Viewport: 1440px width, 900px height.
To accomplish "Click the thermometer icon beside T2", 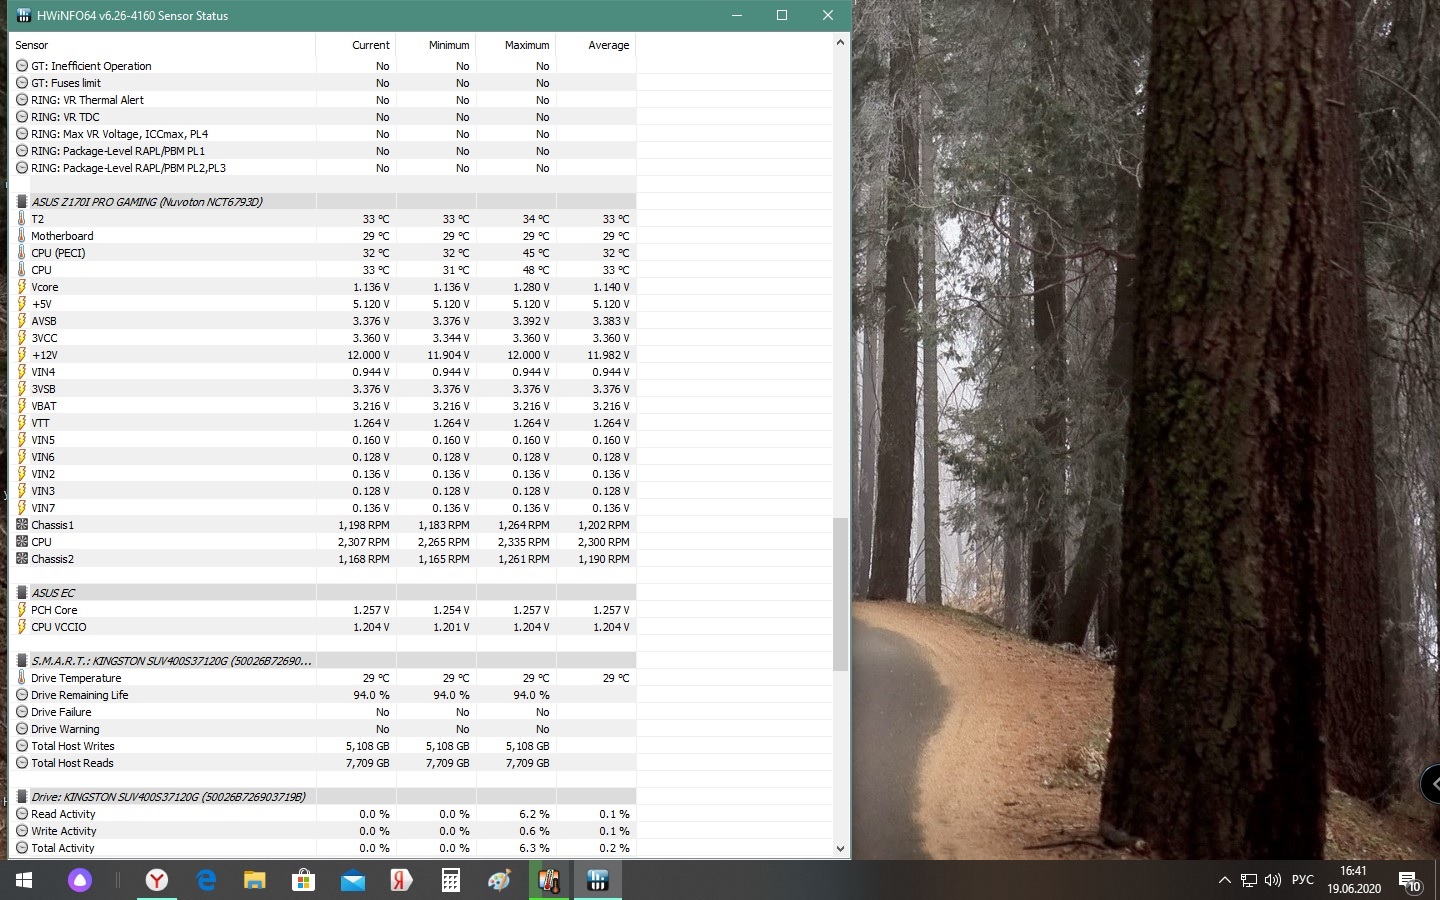I will pos(21,219).
